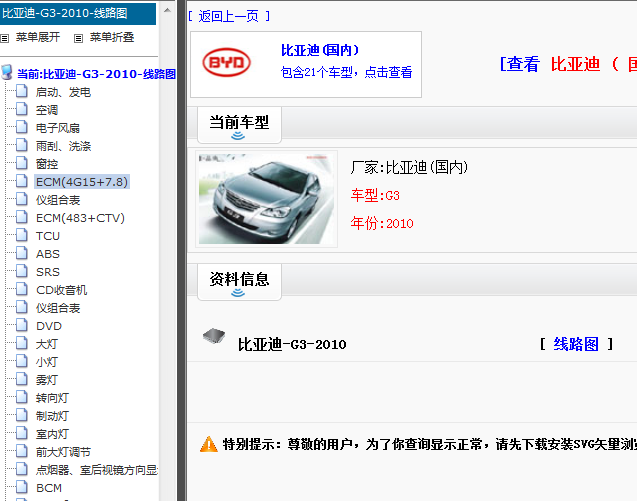Switch to 当前车型 tab
The image size is (637, 501).
(239, 125)
